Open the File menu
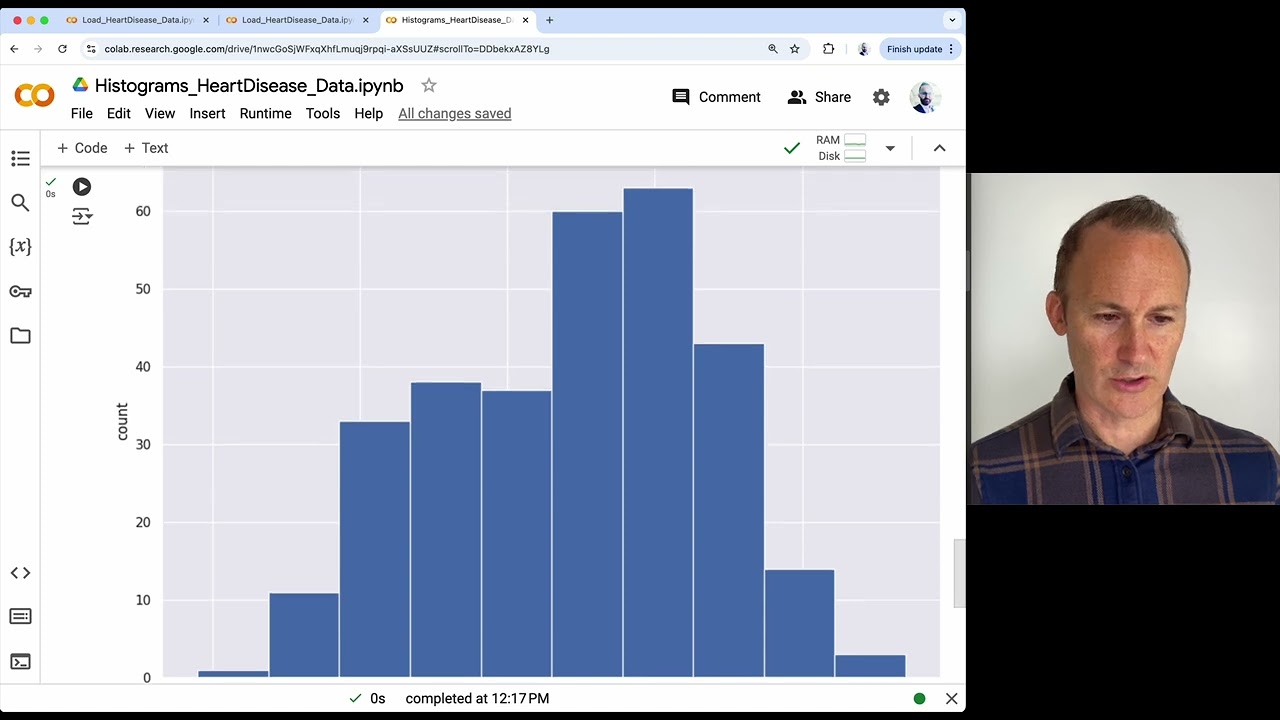The width and height of the screenshot is (1280, 720). pos(82,114)
